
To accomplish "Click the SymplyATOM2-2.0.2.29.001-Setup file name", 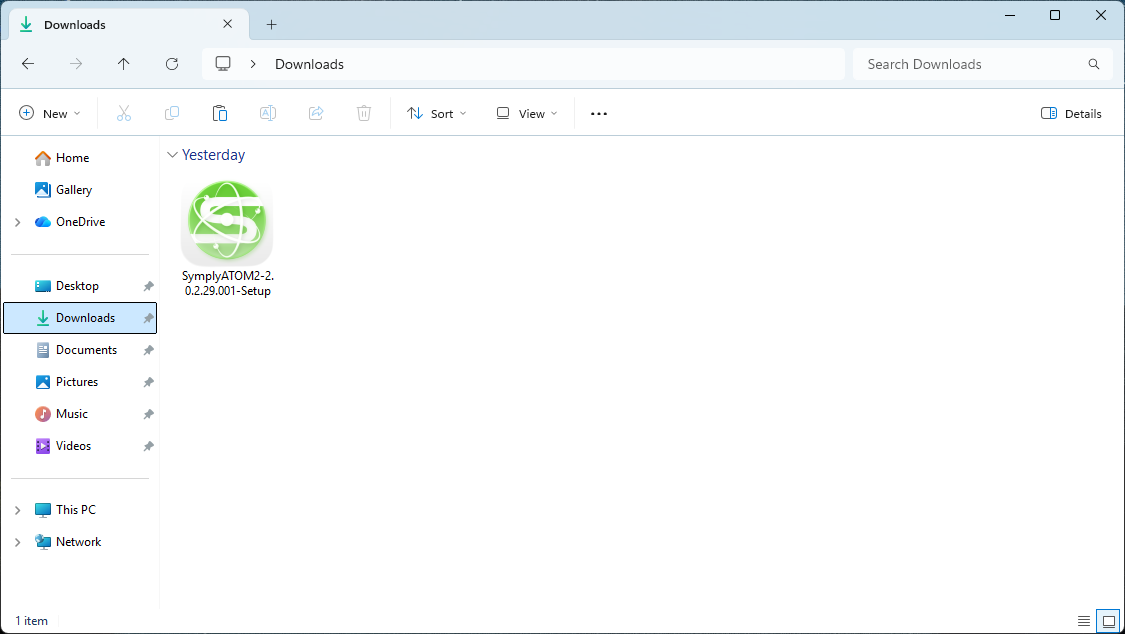I will (x=227, y=283).
